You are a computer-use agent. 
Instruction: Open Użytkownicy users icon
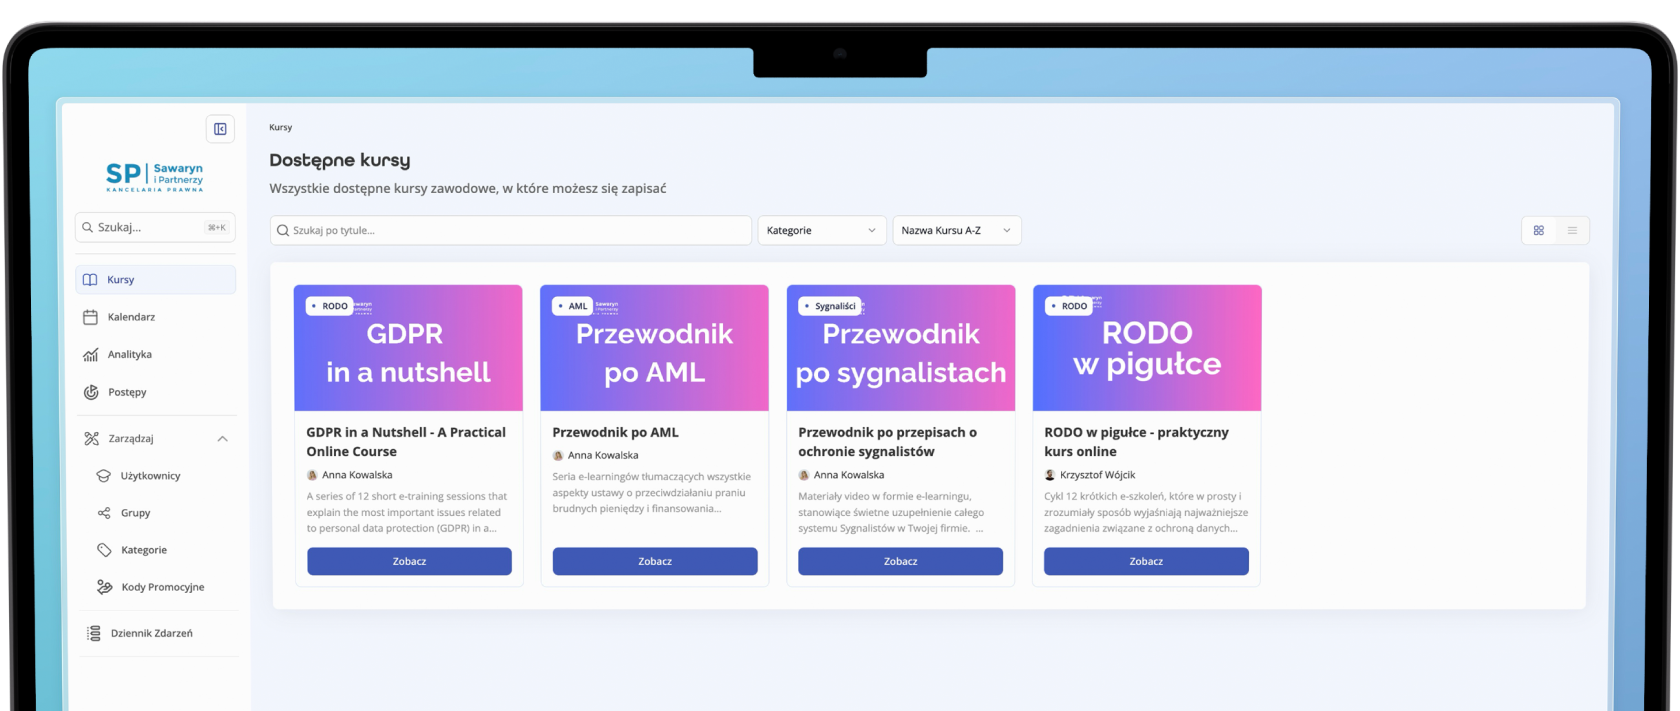point(104,476)
